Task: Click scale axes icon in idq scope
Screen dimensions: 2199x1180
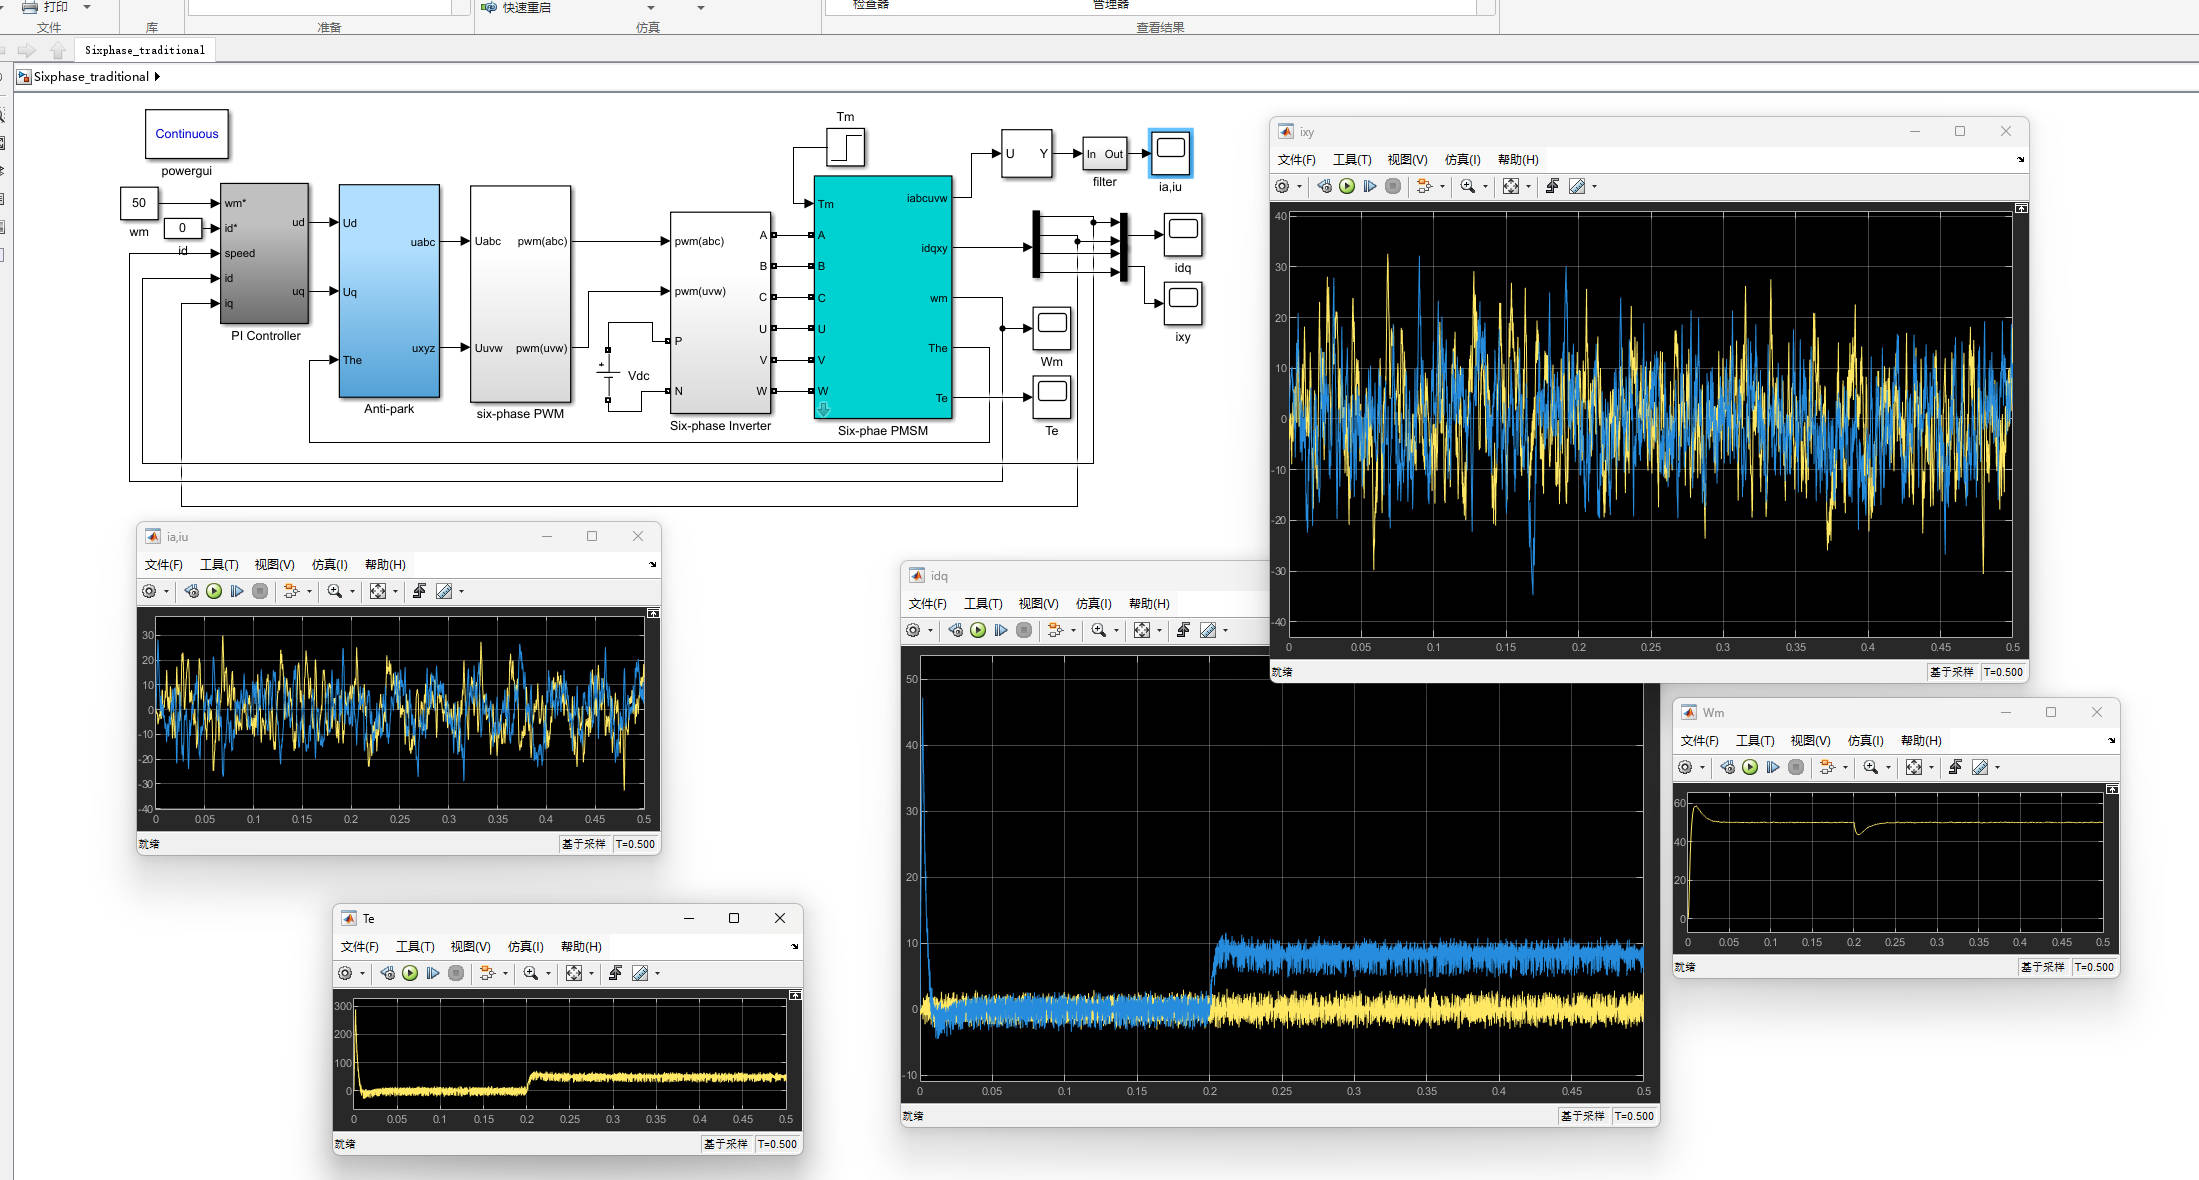Action: click(1142, 630)
